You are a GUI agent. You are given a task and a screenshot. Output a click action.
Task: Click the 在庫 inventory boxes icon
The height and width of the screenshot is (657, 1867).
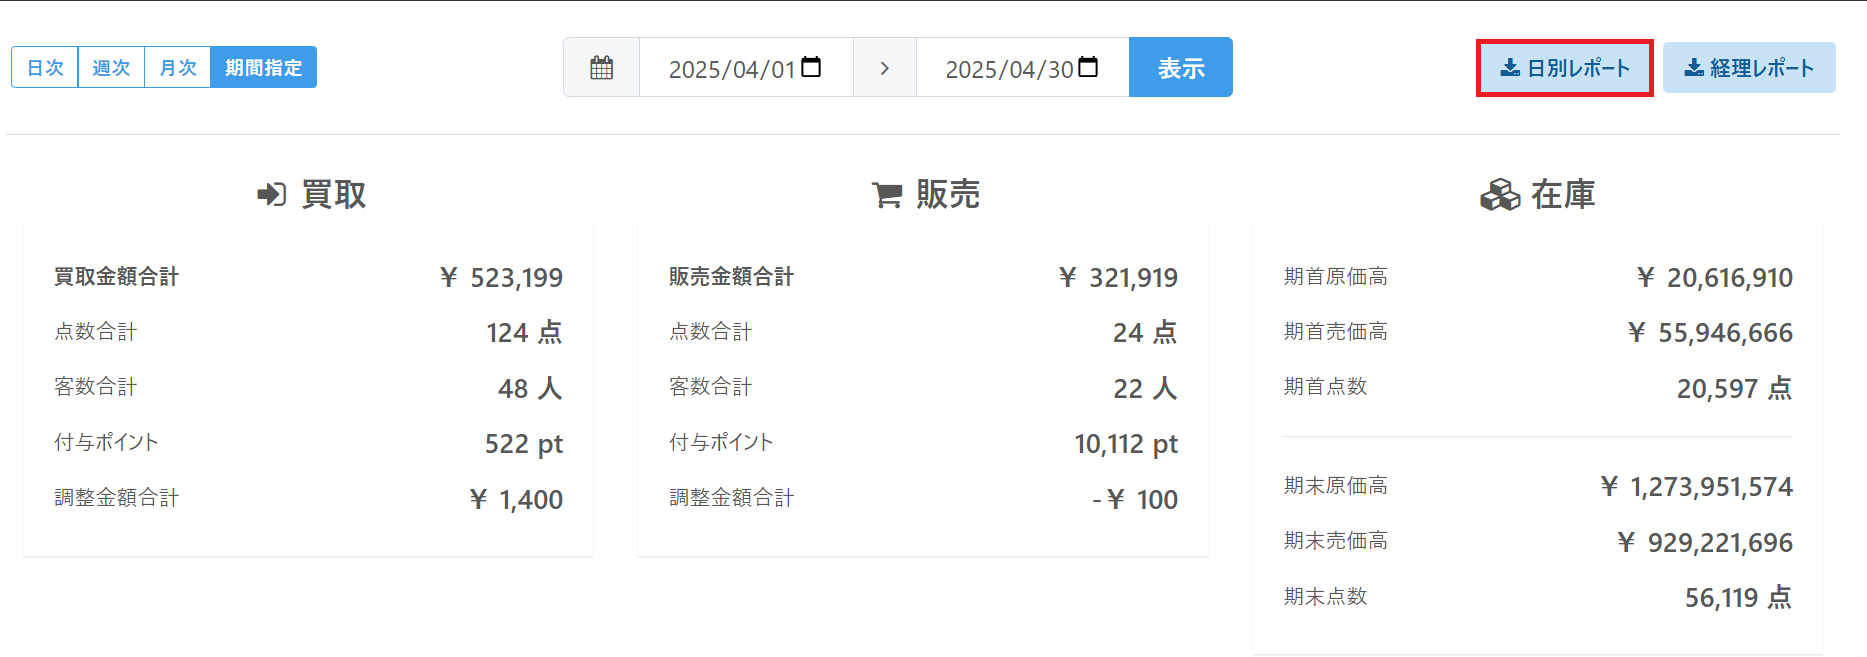pyautogui.click(x=1499, y=194)
